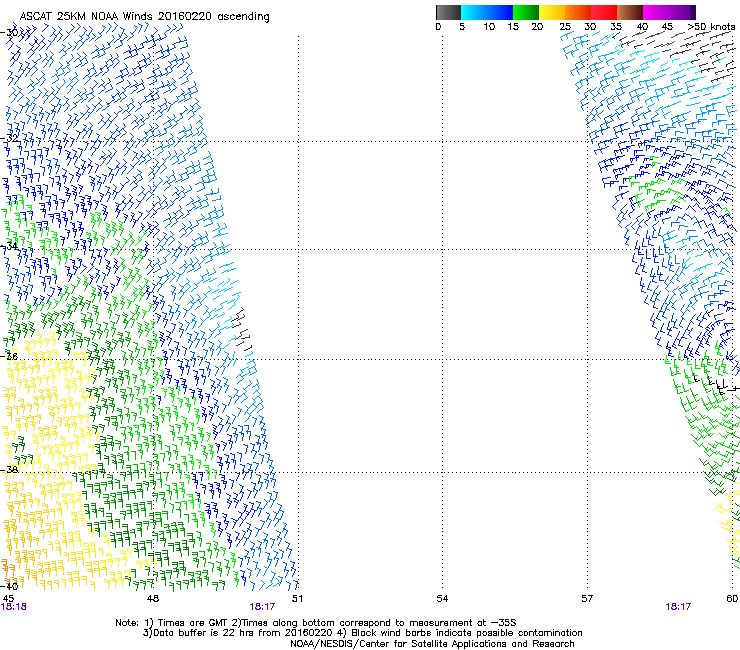This screenshot has height=650, width=740.
Task: Click the '57' longitude axis label
Action: [587, 599]
